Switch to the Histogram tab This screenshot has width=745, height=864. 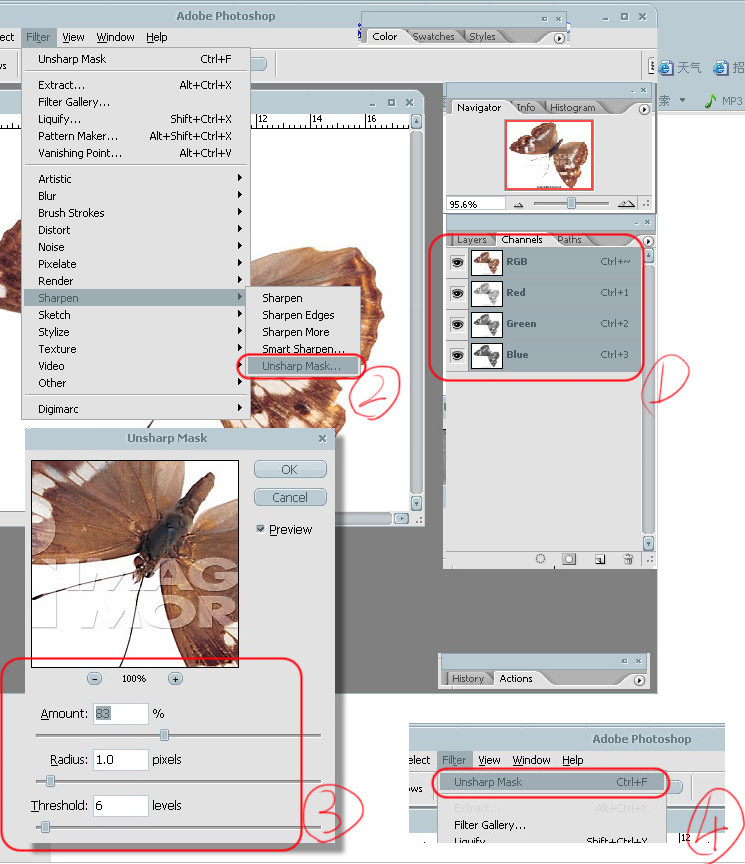(573, 107)
